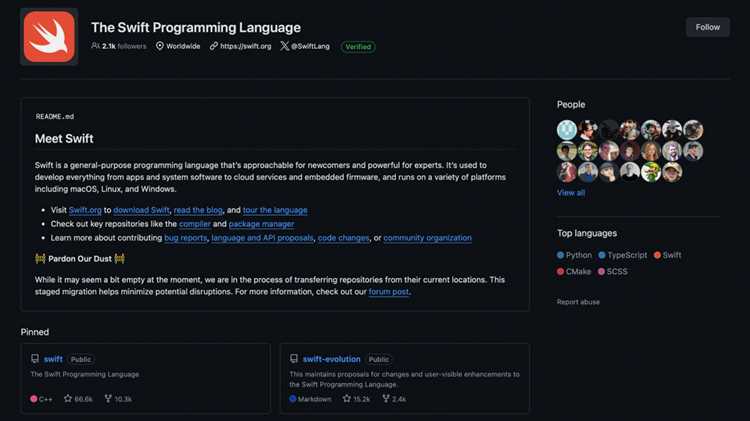Open the community organization link
Viewport: 750px width, 421px height.
coord(427,238)
